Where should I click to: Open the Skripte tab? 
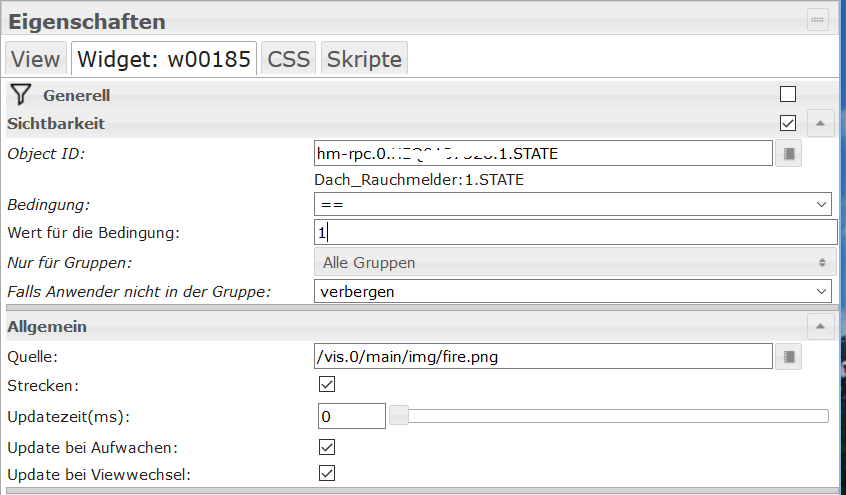point(364,59)
